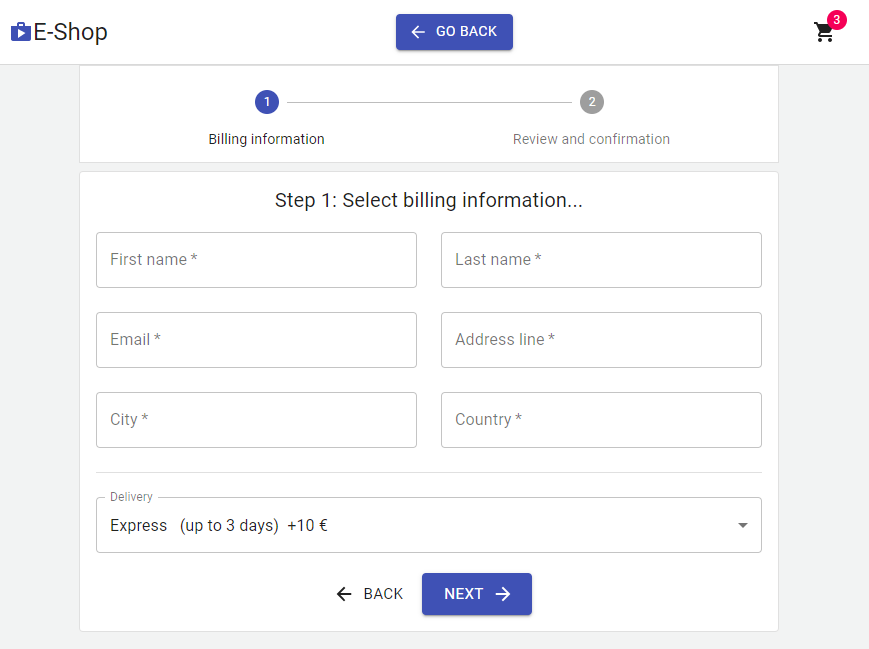This screenshot has width=869, height=649.
Task: Expand the Delivery dropdown arrow
Action: tap(742, 525)
